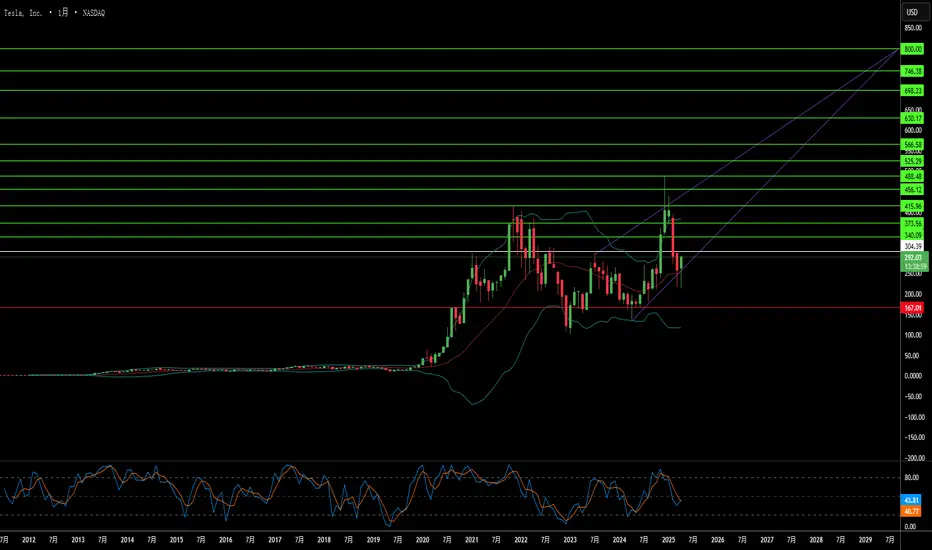
Task: Select the 800.00 price level label
Action: (x=912, y=49)
